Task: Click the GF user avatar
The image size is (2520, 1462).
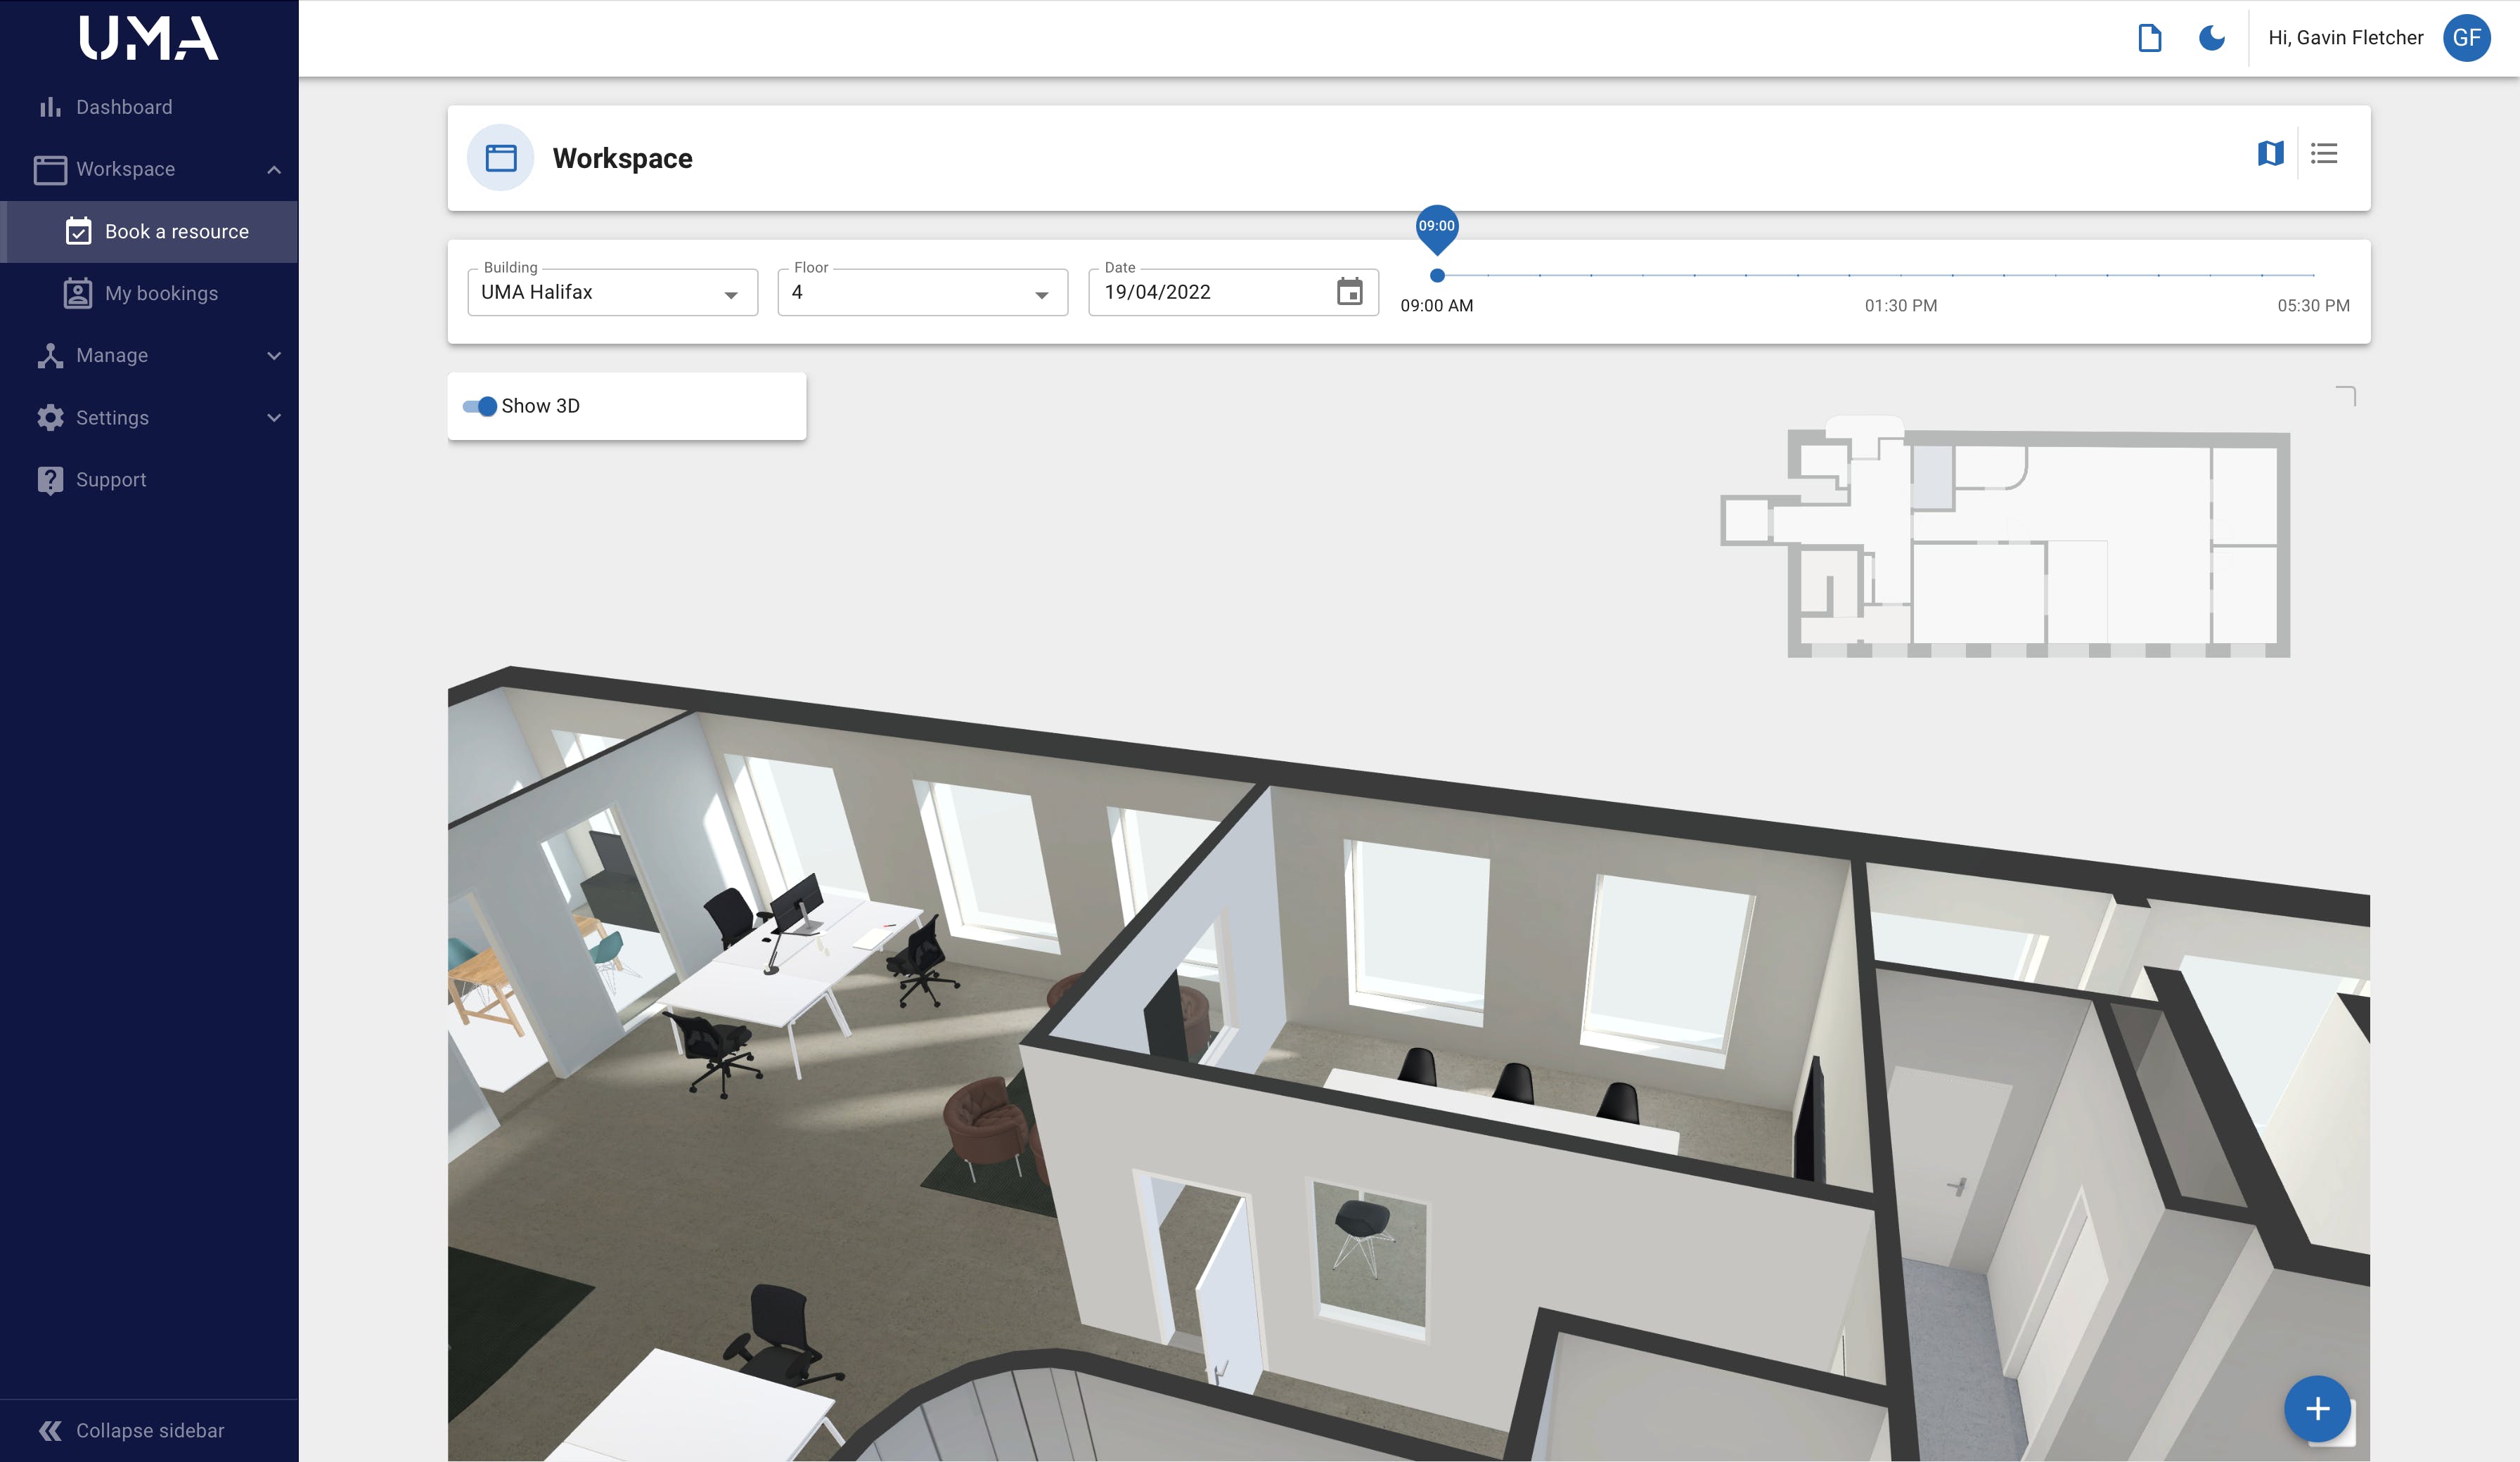Action: [x=2466, y=38]
